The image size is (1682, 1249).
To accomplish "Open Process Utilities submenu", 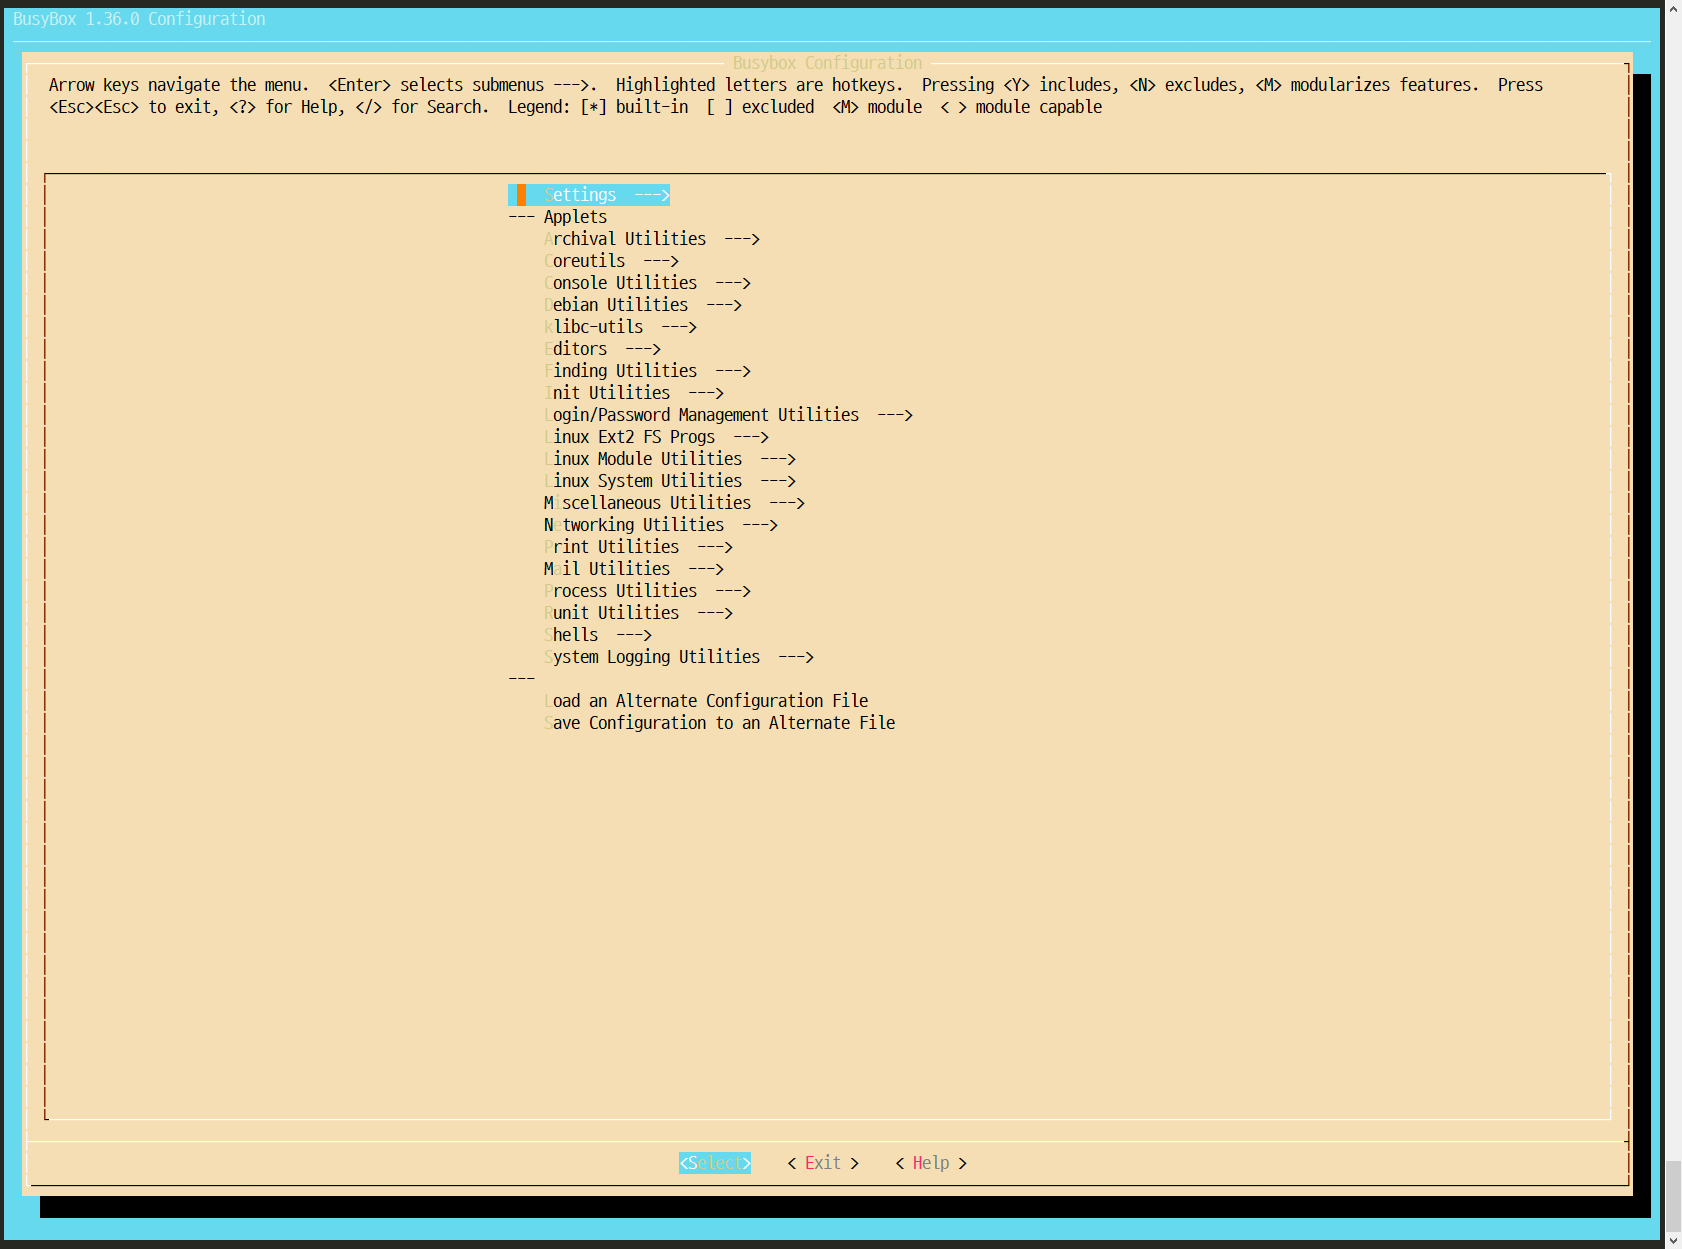I will click(x=647, y=591).
